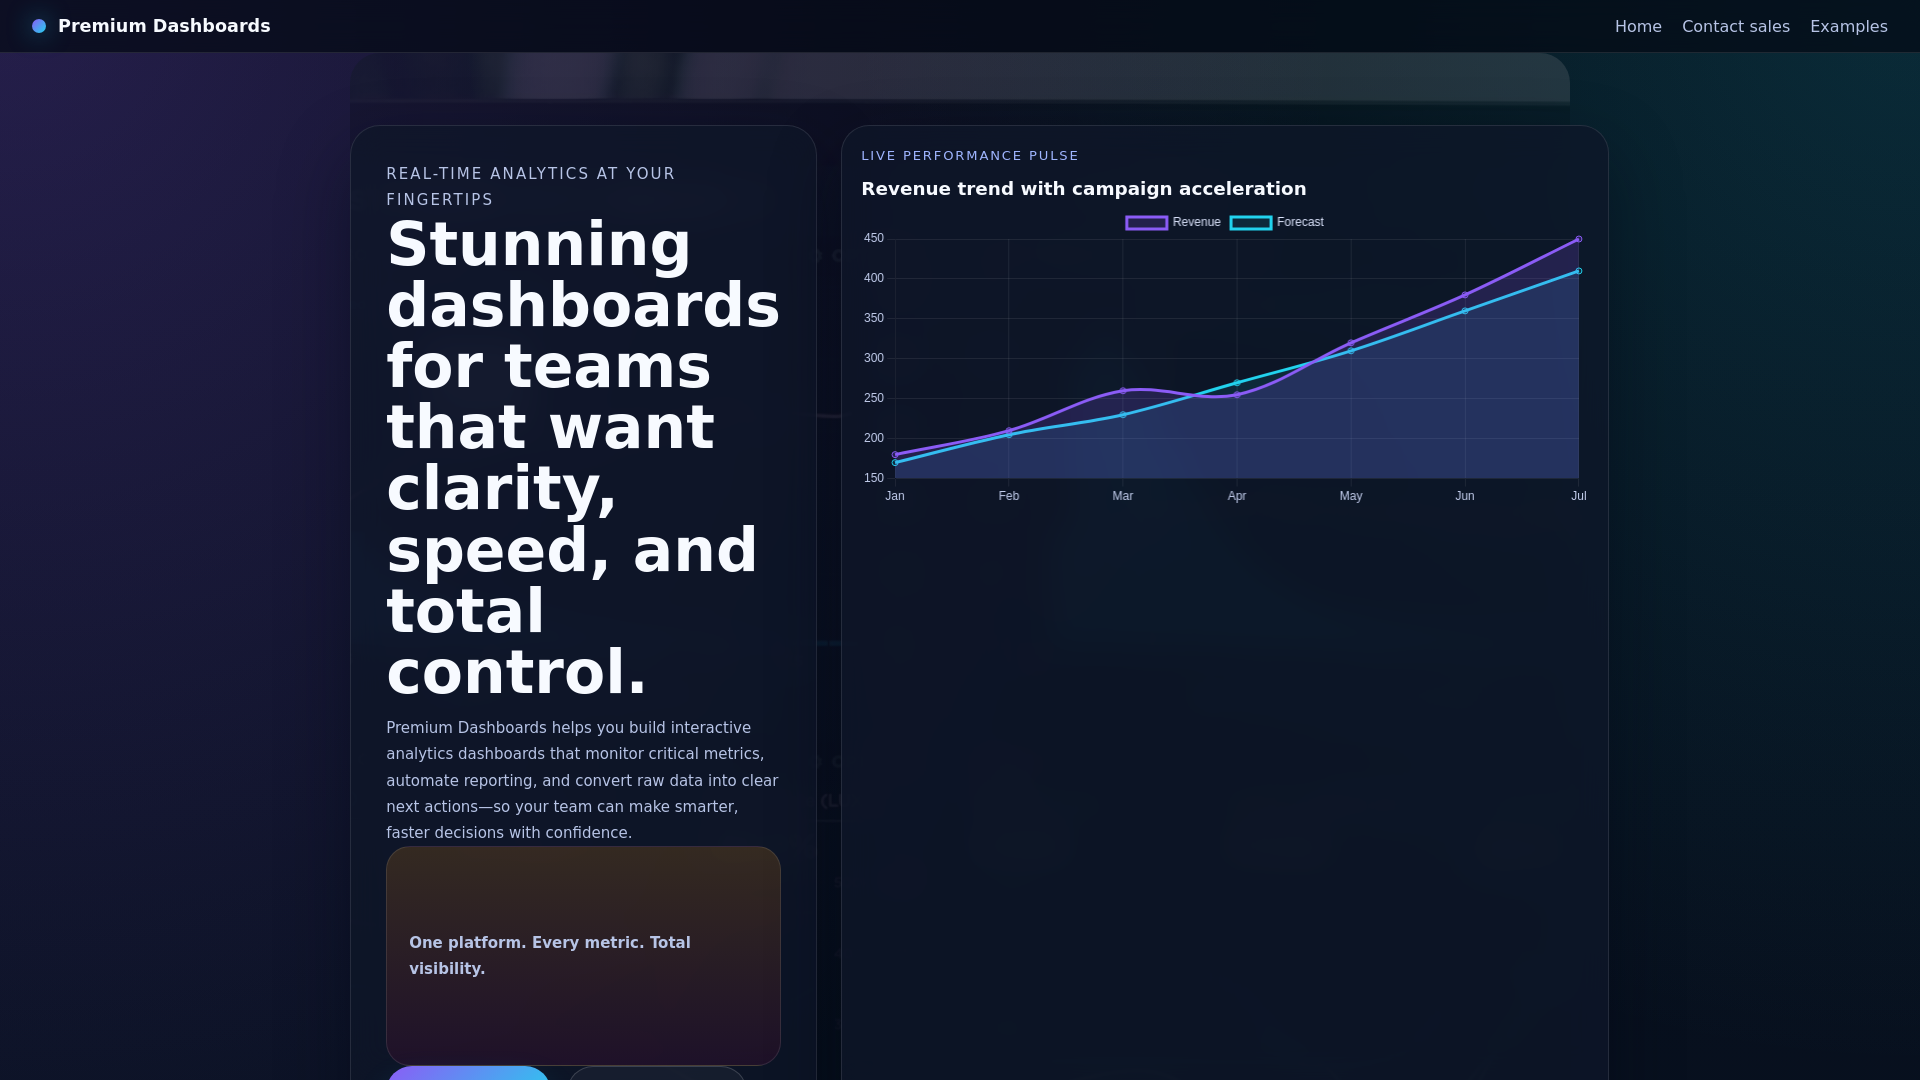Screen dimensions: 1920x1080
Task: Click the Jul x-axis label
Action: coord(1579,496)
